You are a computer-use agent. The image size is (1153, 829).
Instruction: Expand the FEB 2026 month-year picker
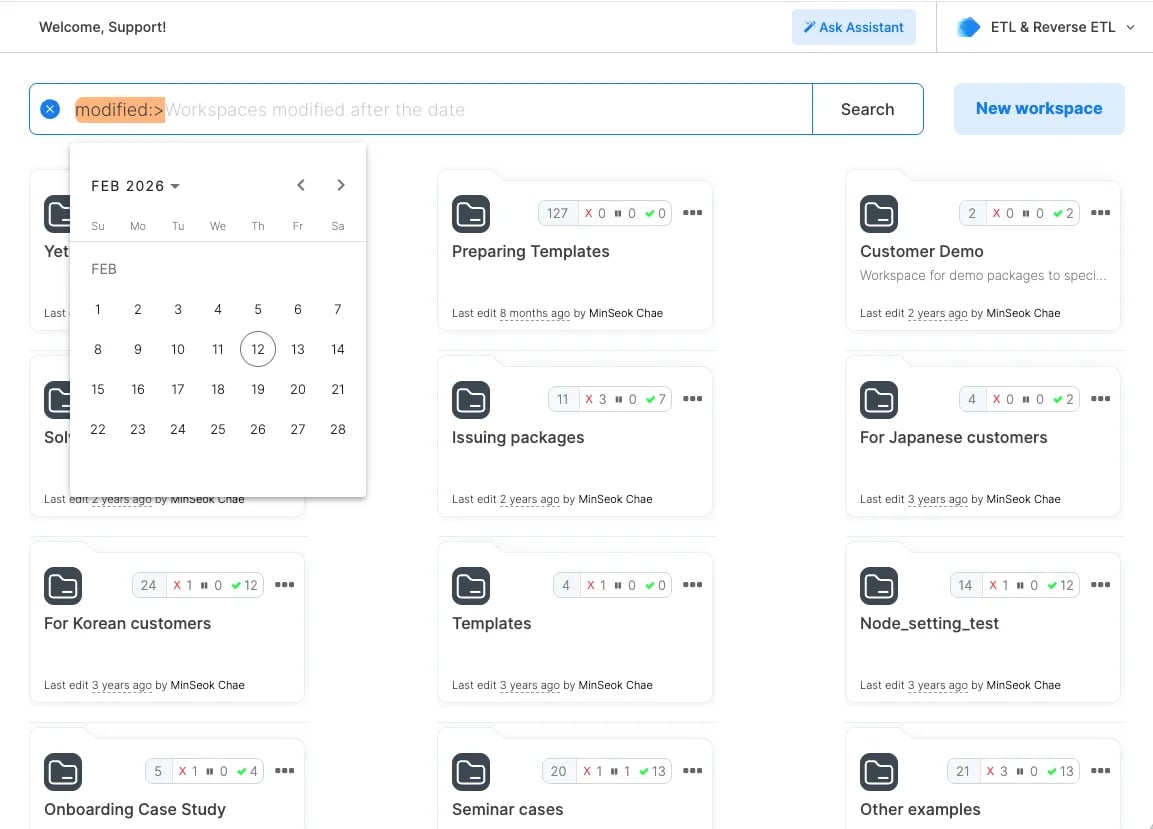coord(135,186)
